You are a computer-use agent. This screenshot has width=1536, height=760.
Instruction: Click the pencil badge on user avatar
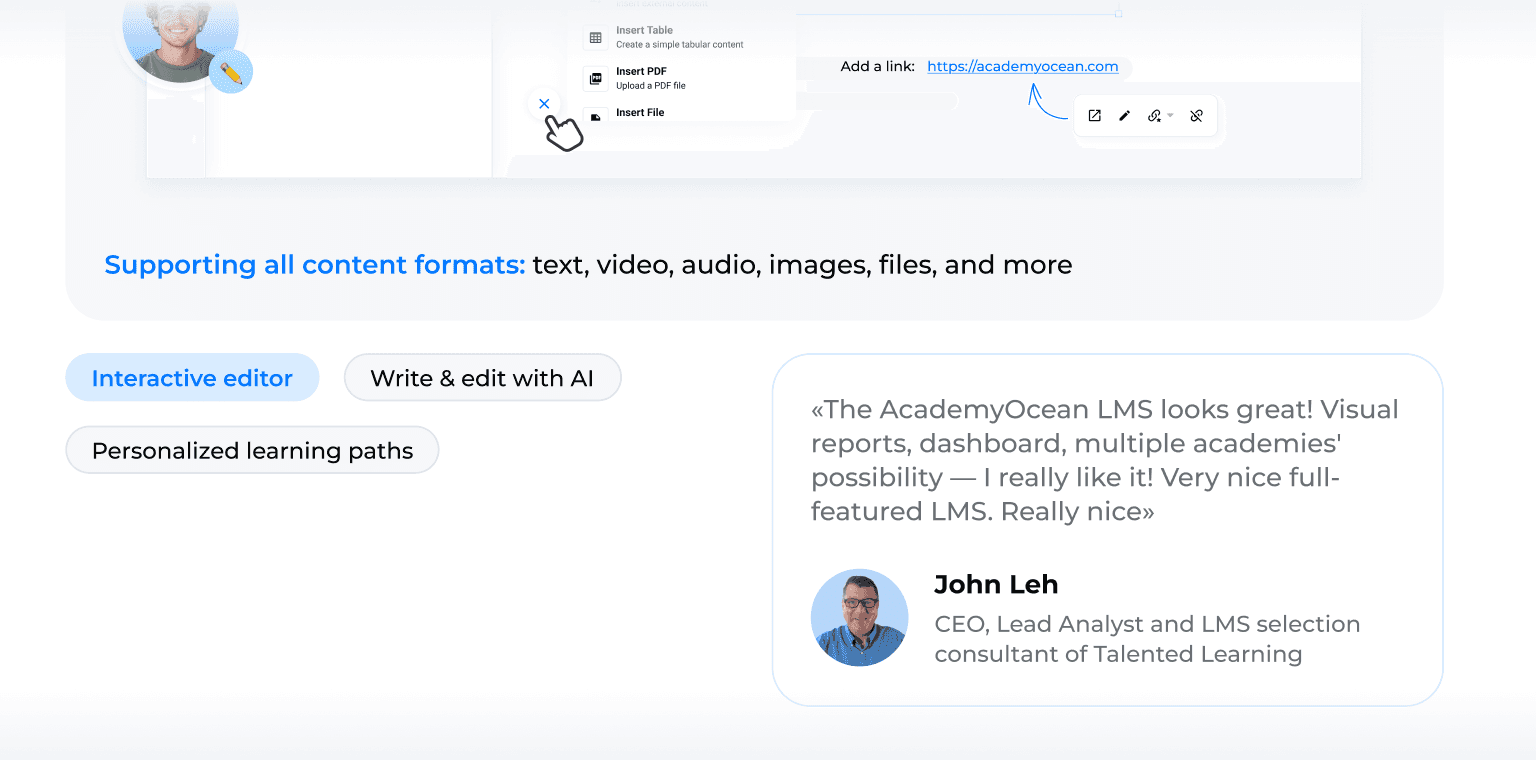click(x=231, y=72)
